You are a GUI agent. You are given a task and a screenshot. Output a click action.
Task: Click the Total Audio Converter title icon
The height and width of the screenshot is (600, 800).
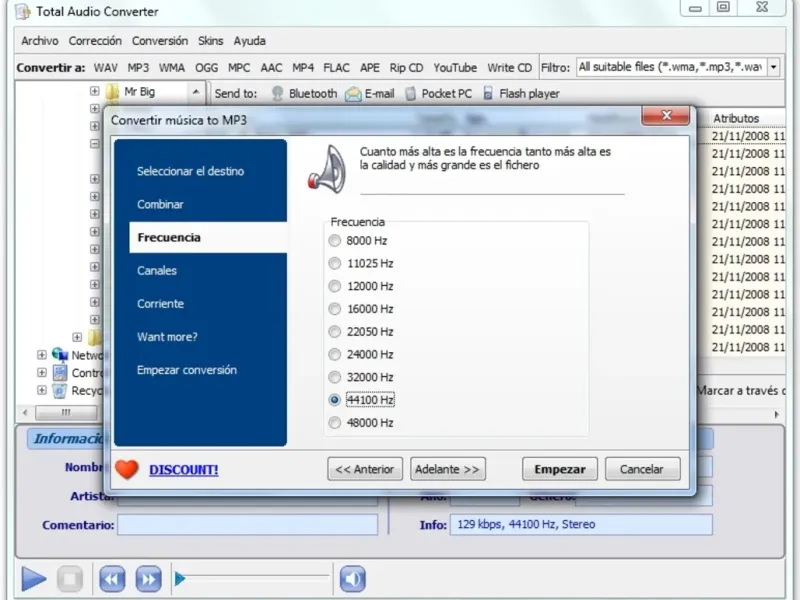(23, 11)
